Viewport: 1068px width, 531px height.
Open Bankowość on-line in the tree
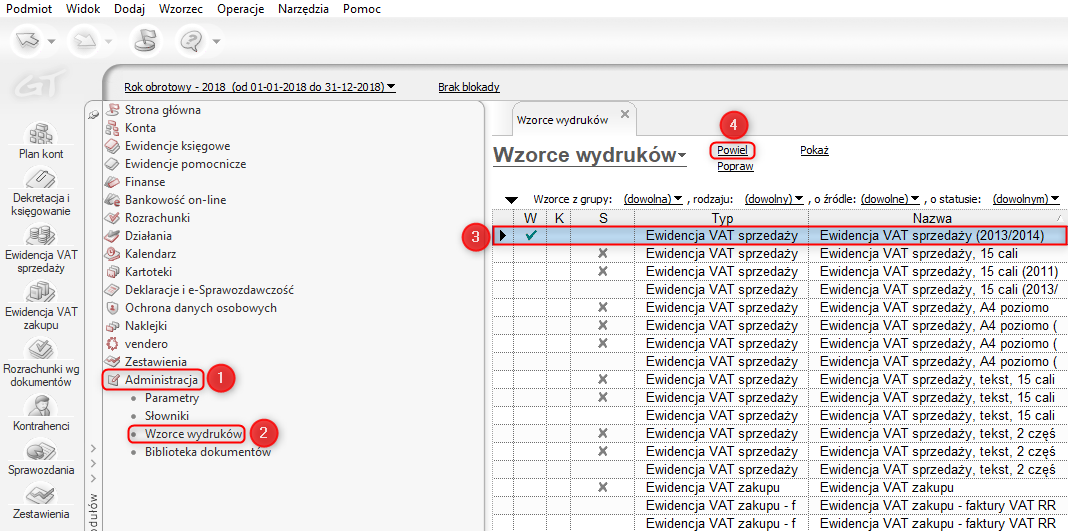[x=175, y=200]
